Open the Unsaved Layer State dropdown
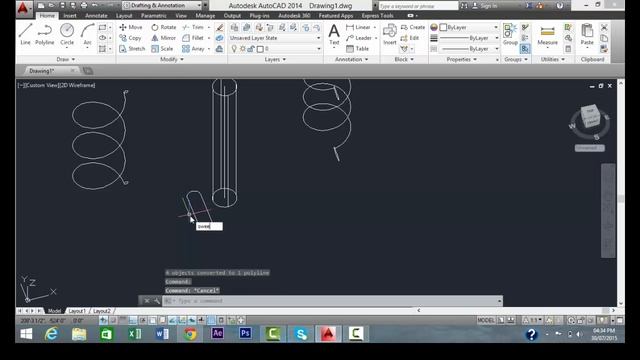The height and width of the screenshot is (360, 640). (275, 38)
